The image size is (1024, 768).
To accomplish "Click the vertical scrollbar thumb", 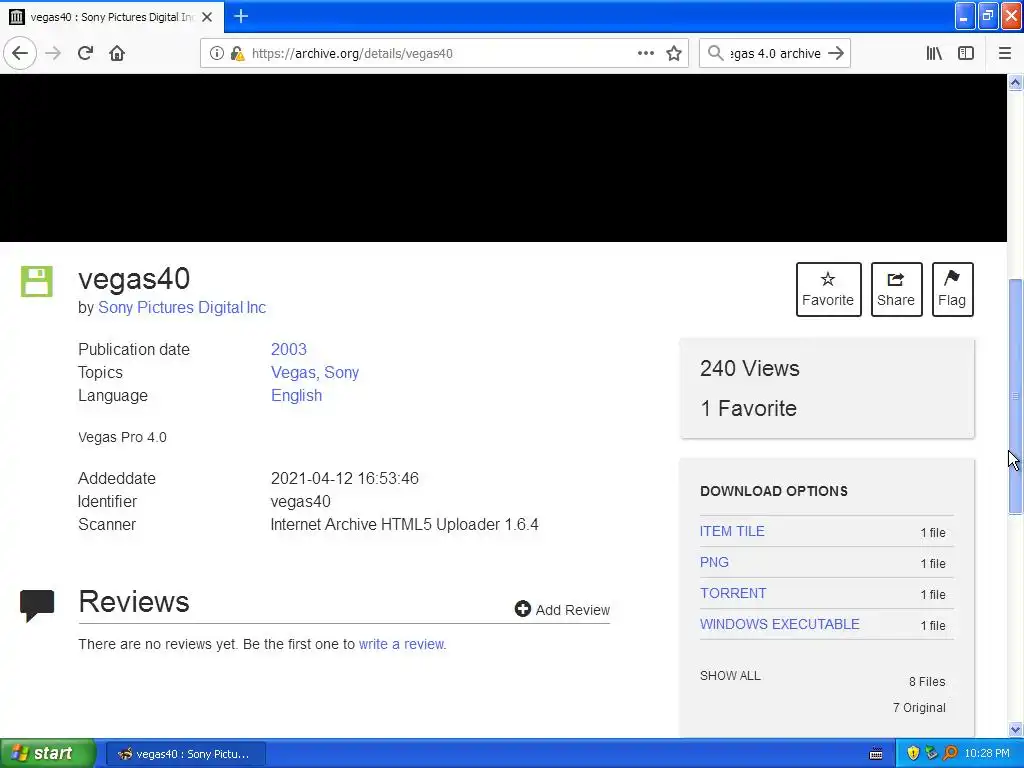I will pyautogui.click(x=1015, y=396).
